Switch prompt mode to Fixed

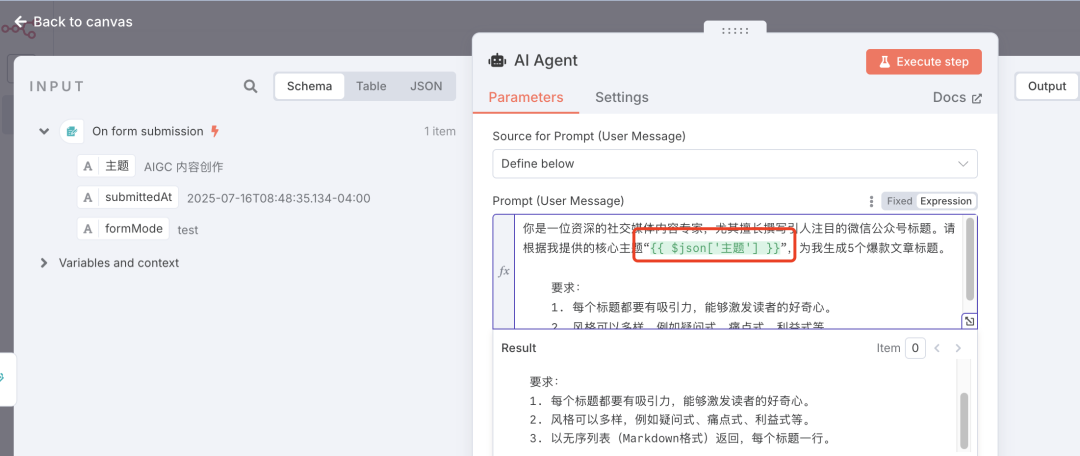coord(899,201)
